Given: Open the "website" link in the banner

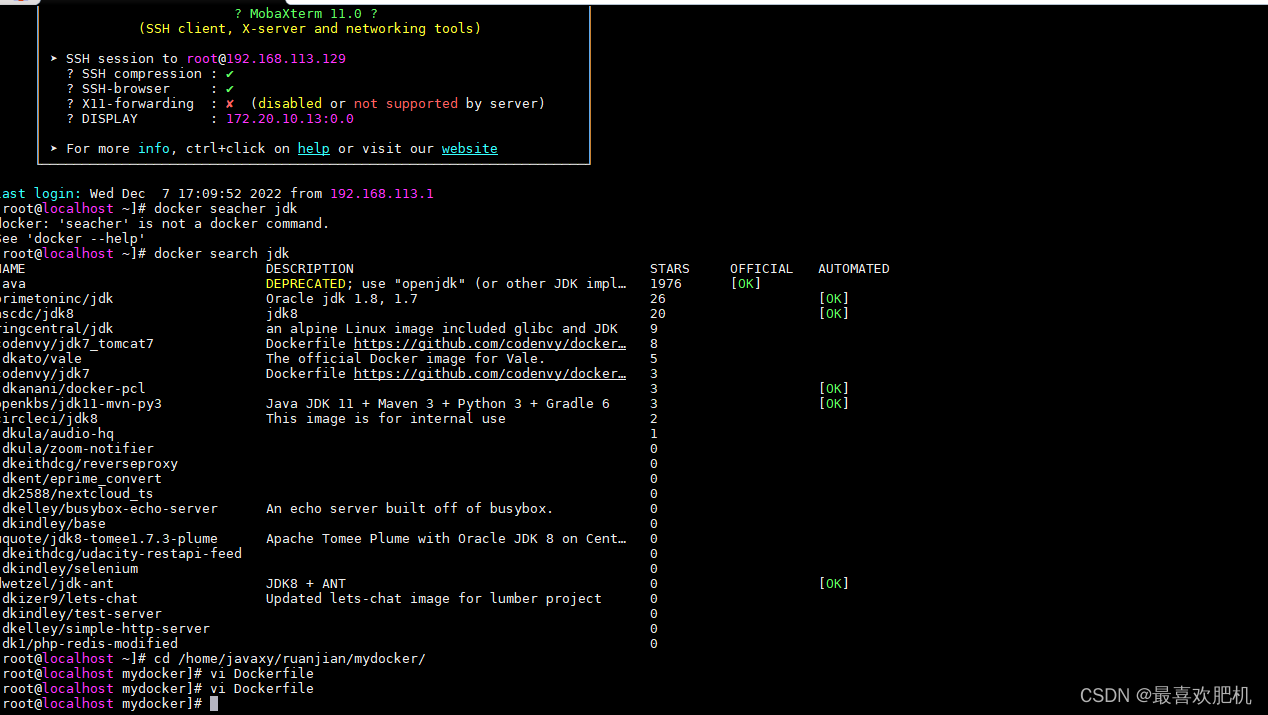Looking at the screenshot, I should coord(469,148).
